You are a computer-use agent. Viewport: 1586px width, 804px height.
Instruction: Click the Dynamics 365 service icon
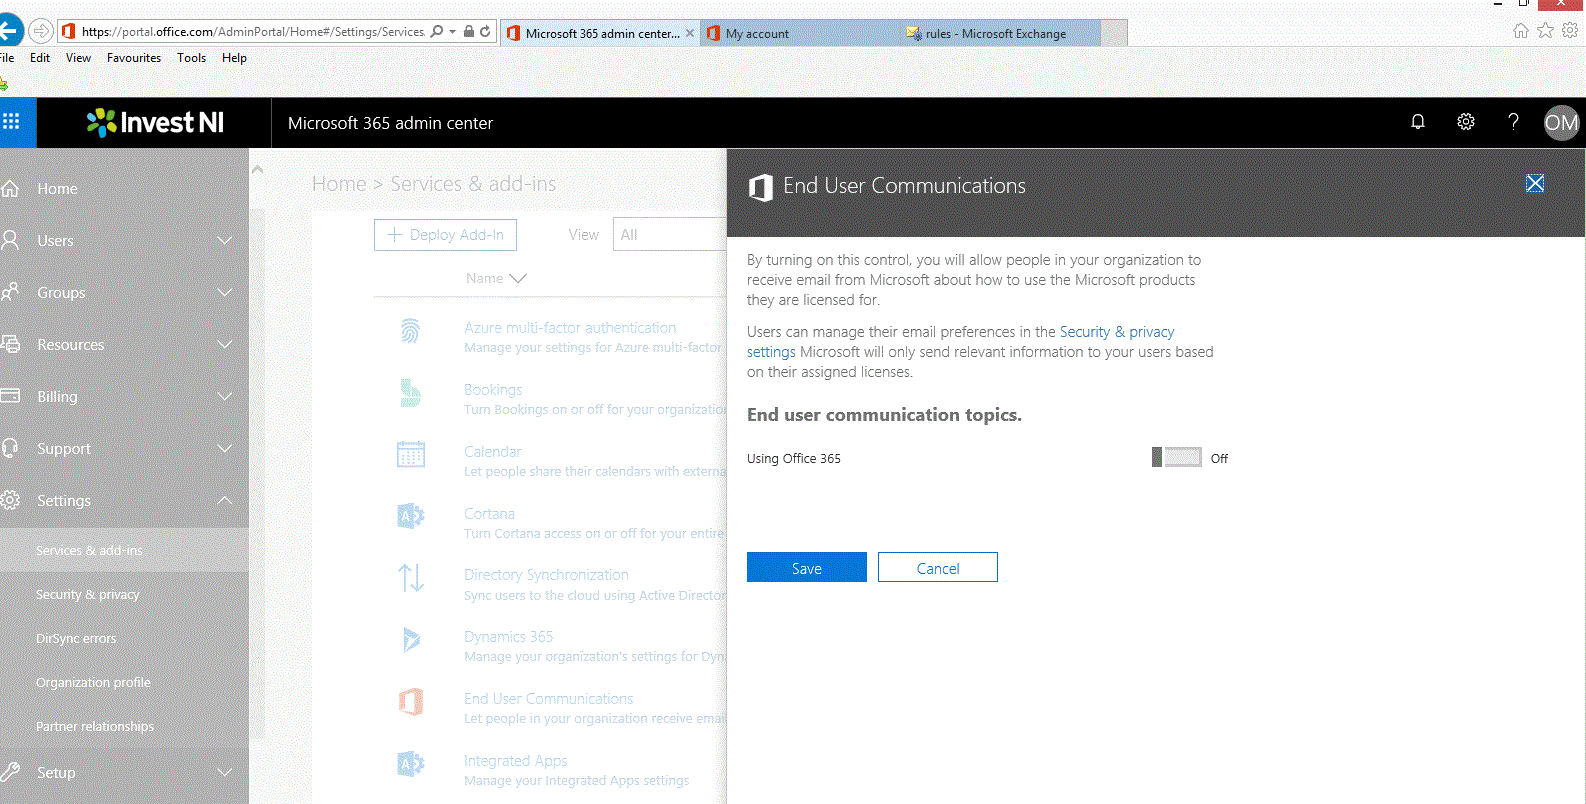[x=411, y=640]
